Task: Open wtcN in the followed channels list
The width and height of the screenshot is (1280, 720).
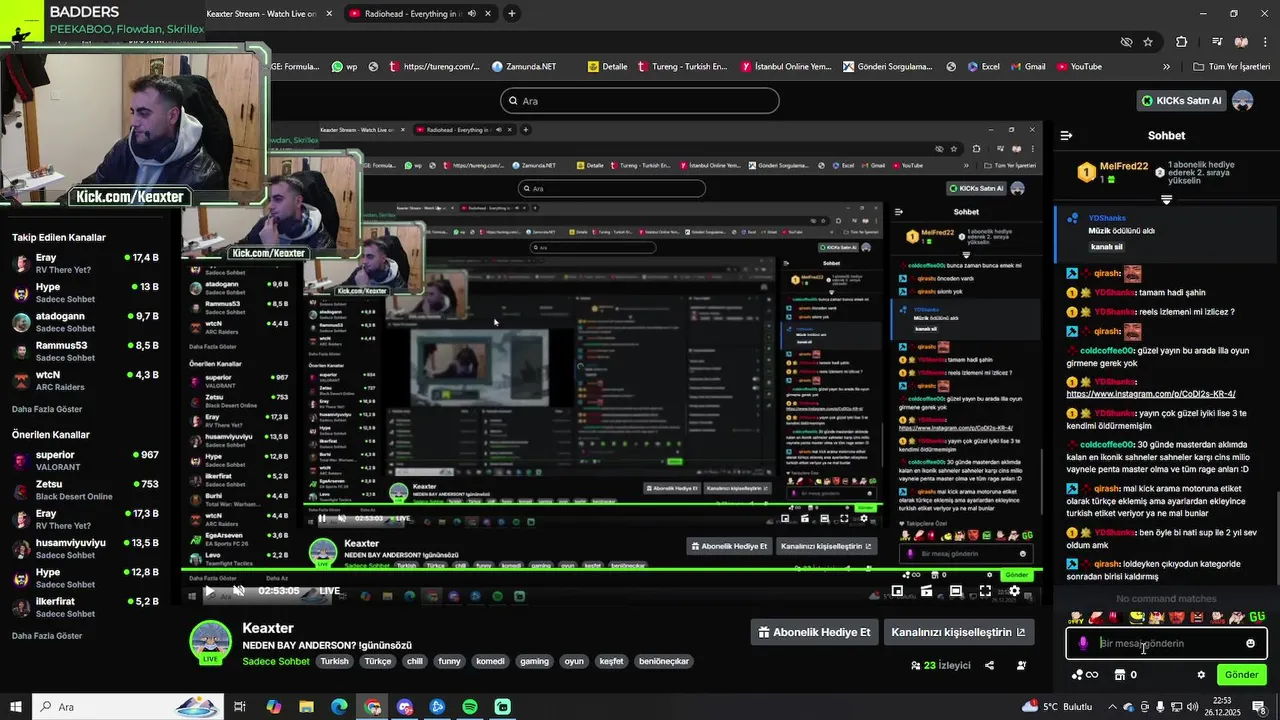Action: click(85, 381)
